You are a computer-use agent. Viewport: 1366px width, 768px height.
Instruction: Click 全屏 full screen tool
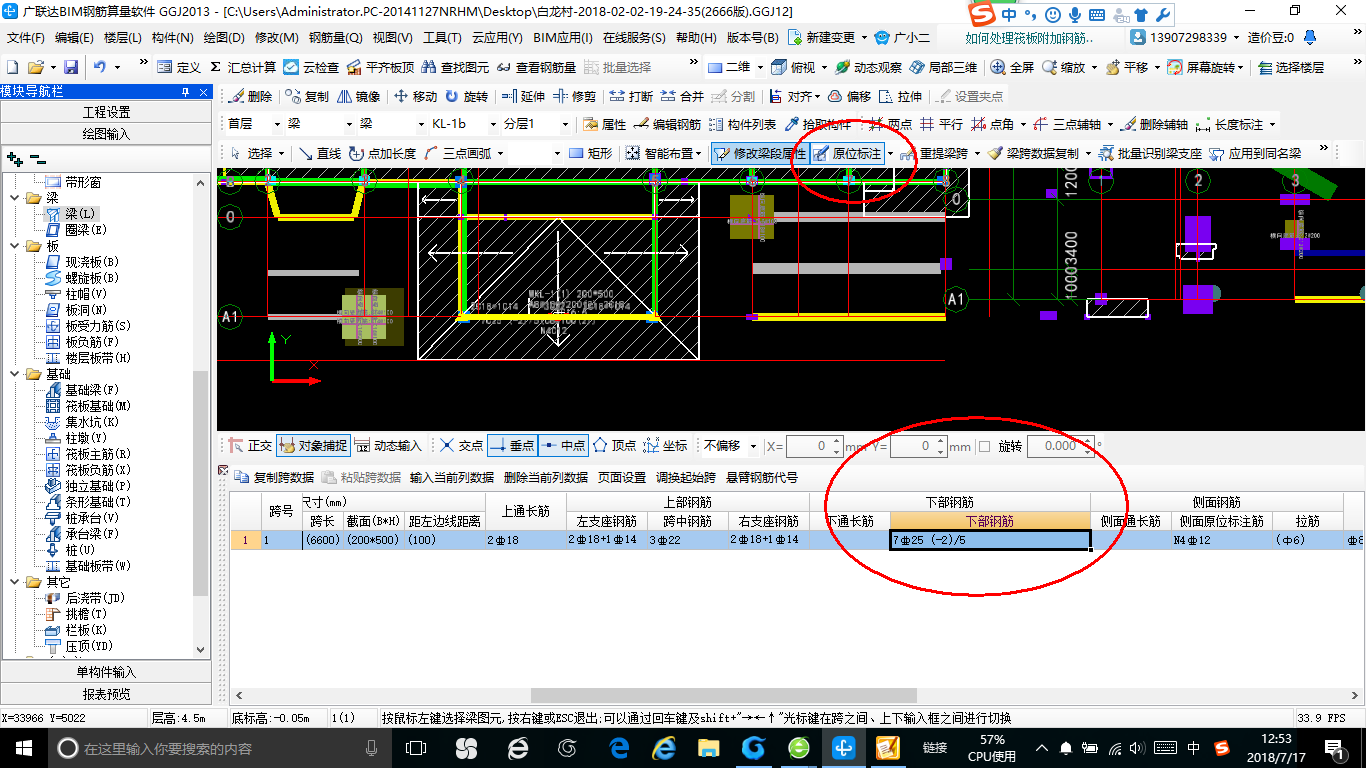pos(1012,67)
